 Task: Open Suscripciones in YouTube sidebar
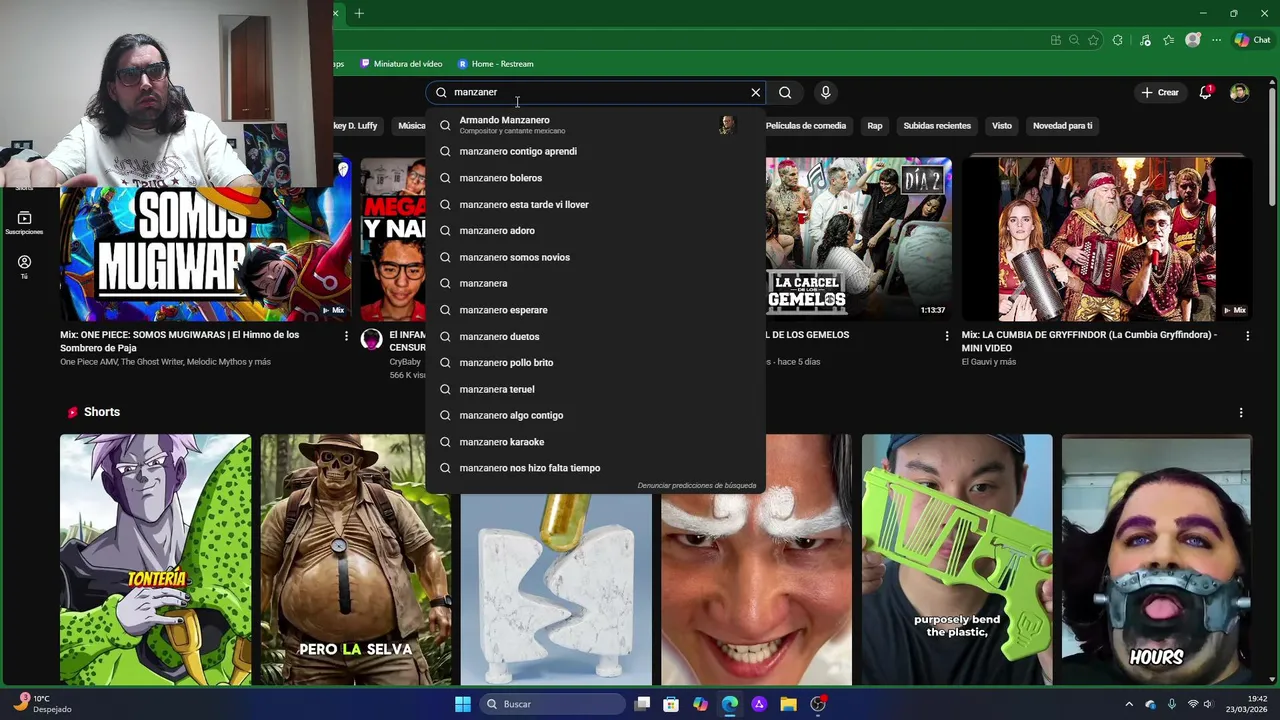pyautogui.click(x=24, y=222)
